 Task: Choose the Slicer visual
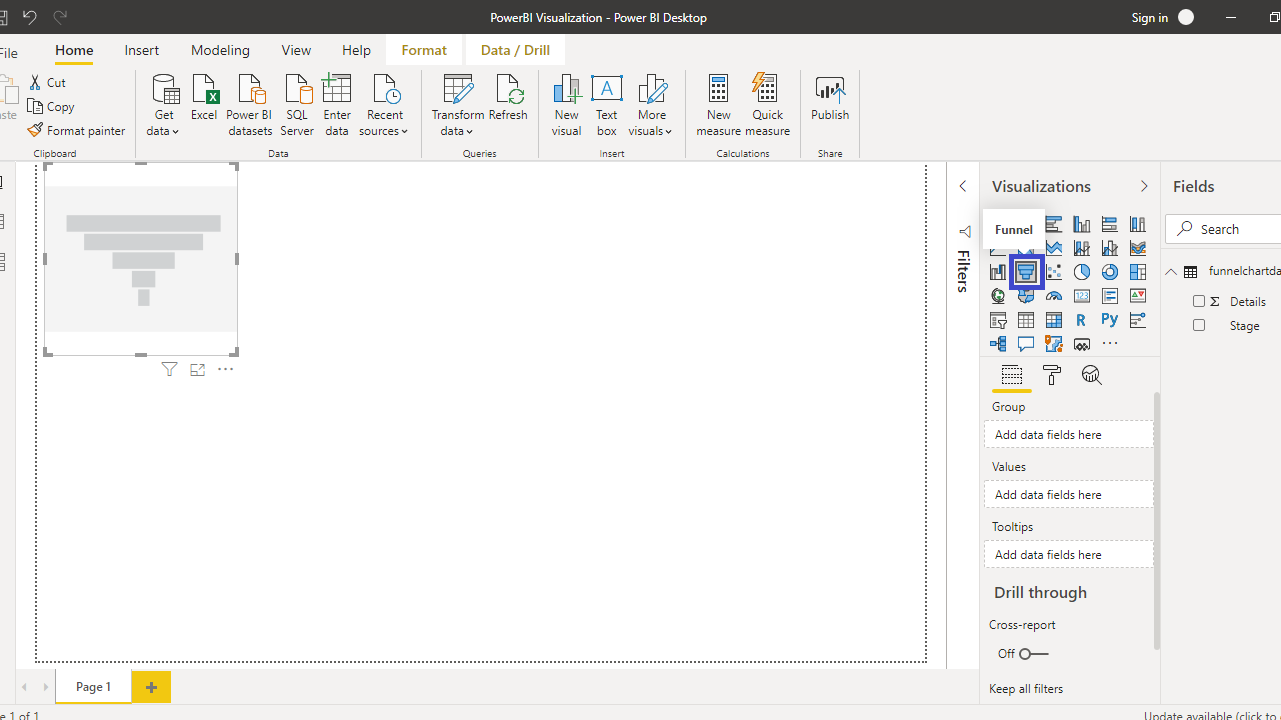[998, 320]
